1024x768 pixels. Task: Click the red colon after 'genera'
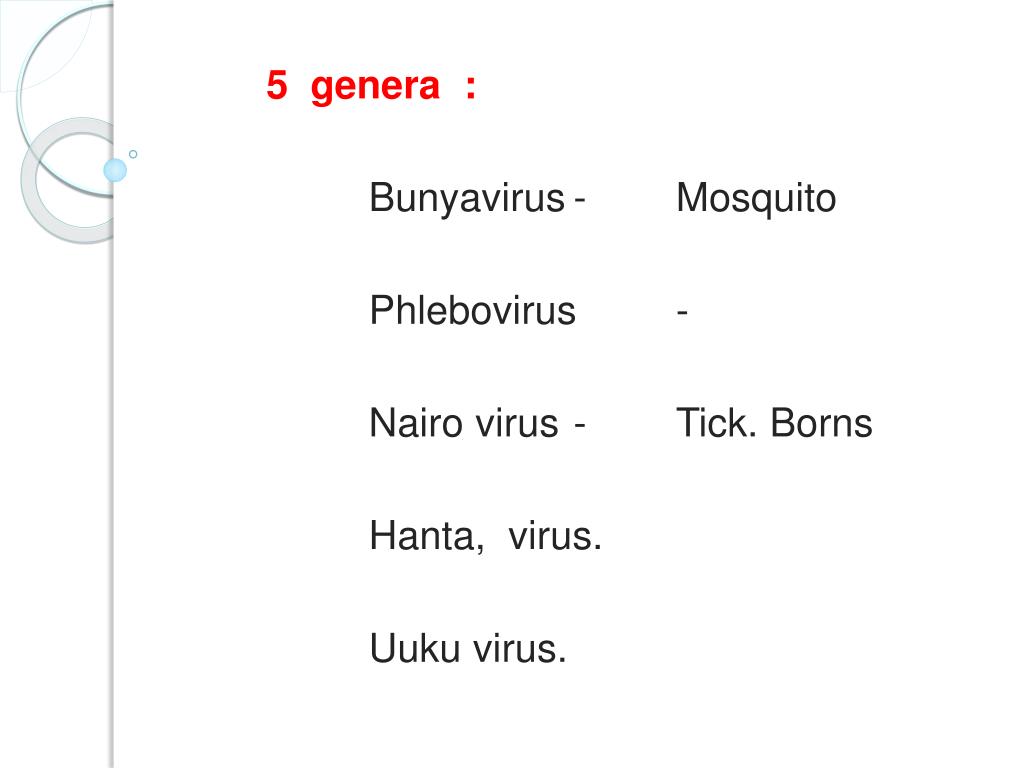point(471,87)
